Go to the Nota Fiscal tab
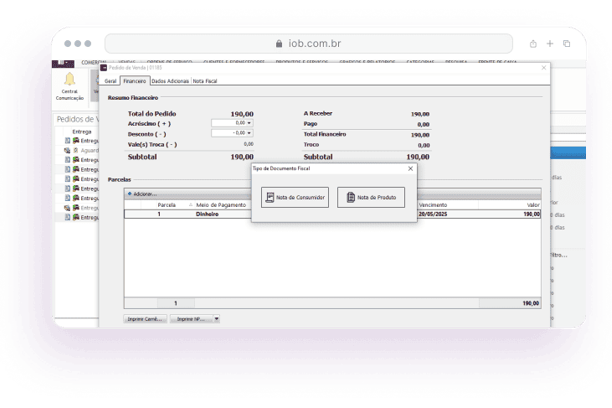This screenshot has width=612, height=408. tap(205, 81)
